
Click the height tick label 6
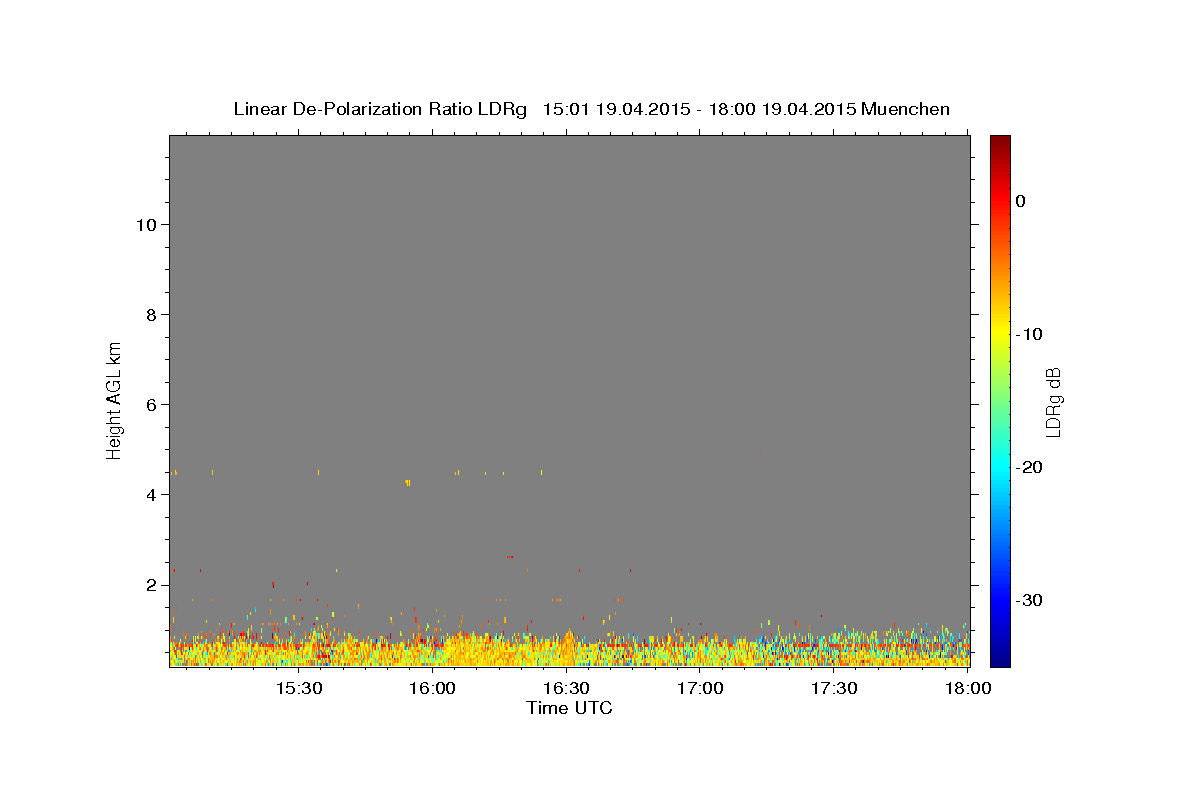[149, 405]
